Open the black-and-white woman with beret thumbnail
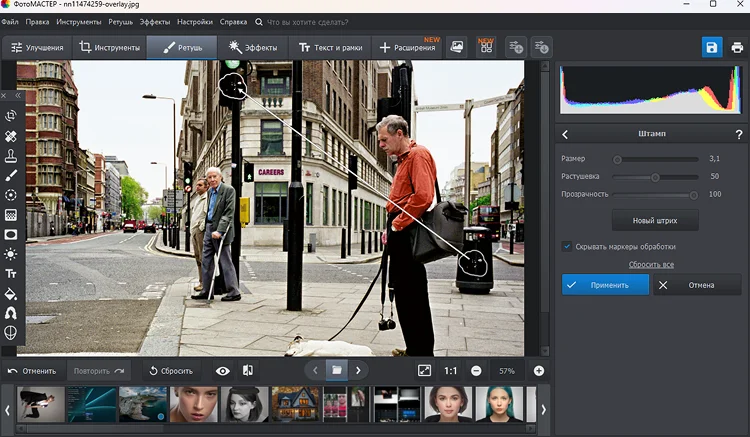Screen dimensions: 750x437 click(x=244, y=404)
